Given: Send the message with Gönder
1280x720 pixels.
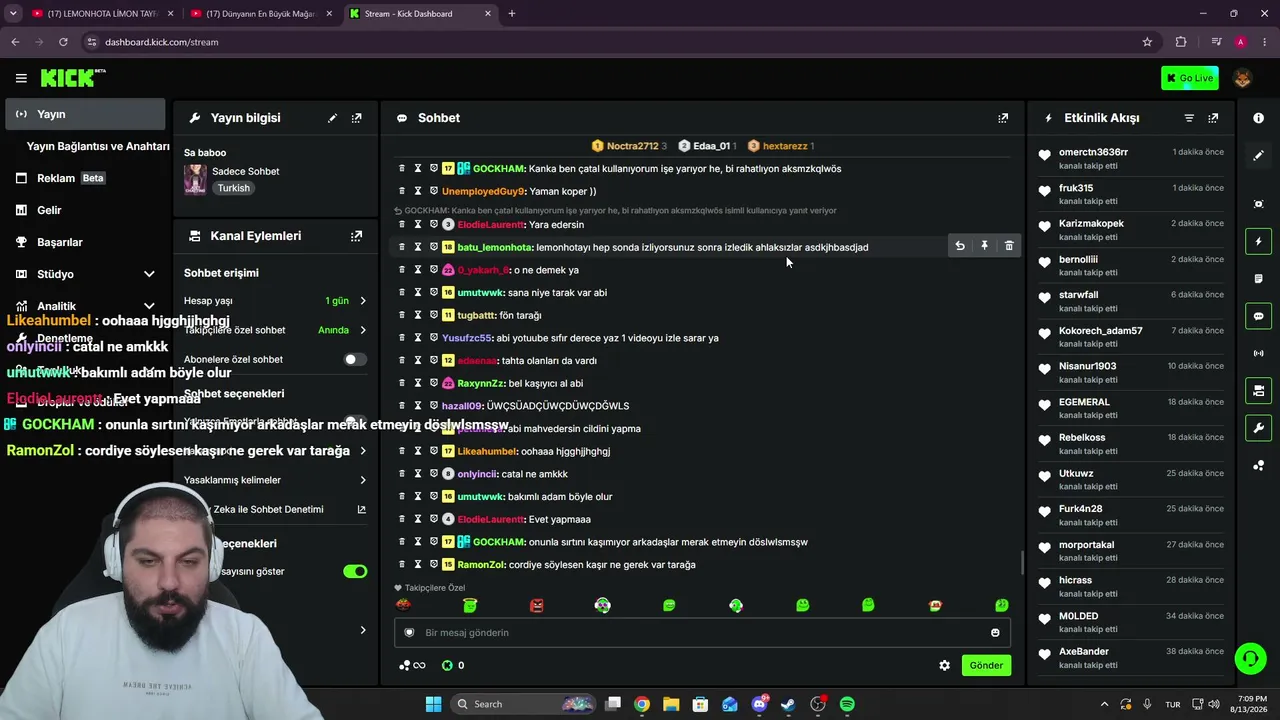Looking at the screenshot, I should pyautogui.click(x=986, y=665).
